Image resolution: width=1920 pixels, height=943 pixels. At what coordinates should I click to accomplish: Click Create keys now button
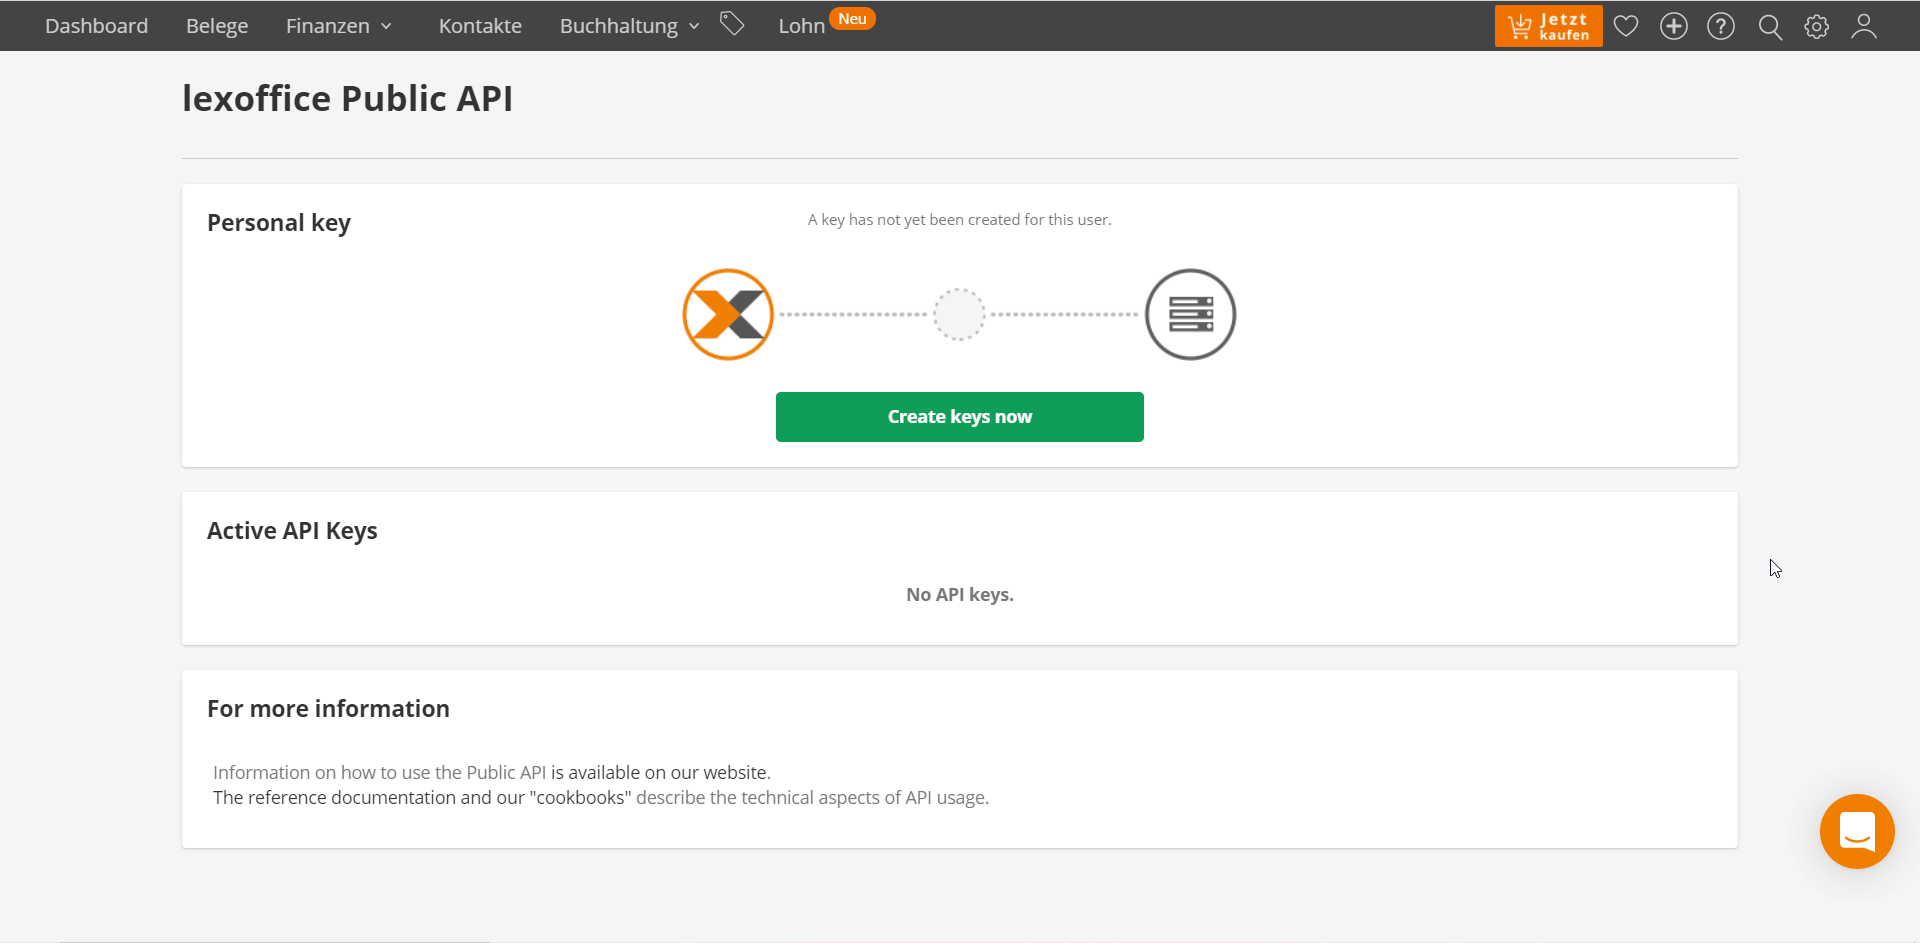pyautogui.click(x=960, y=417)
